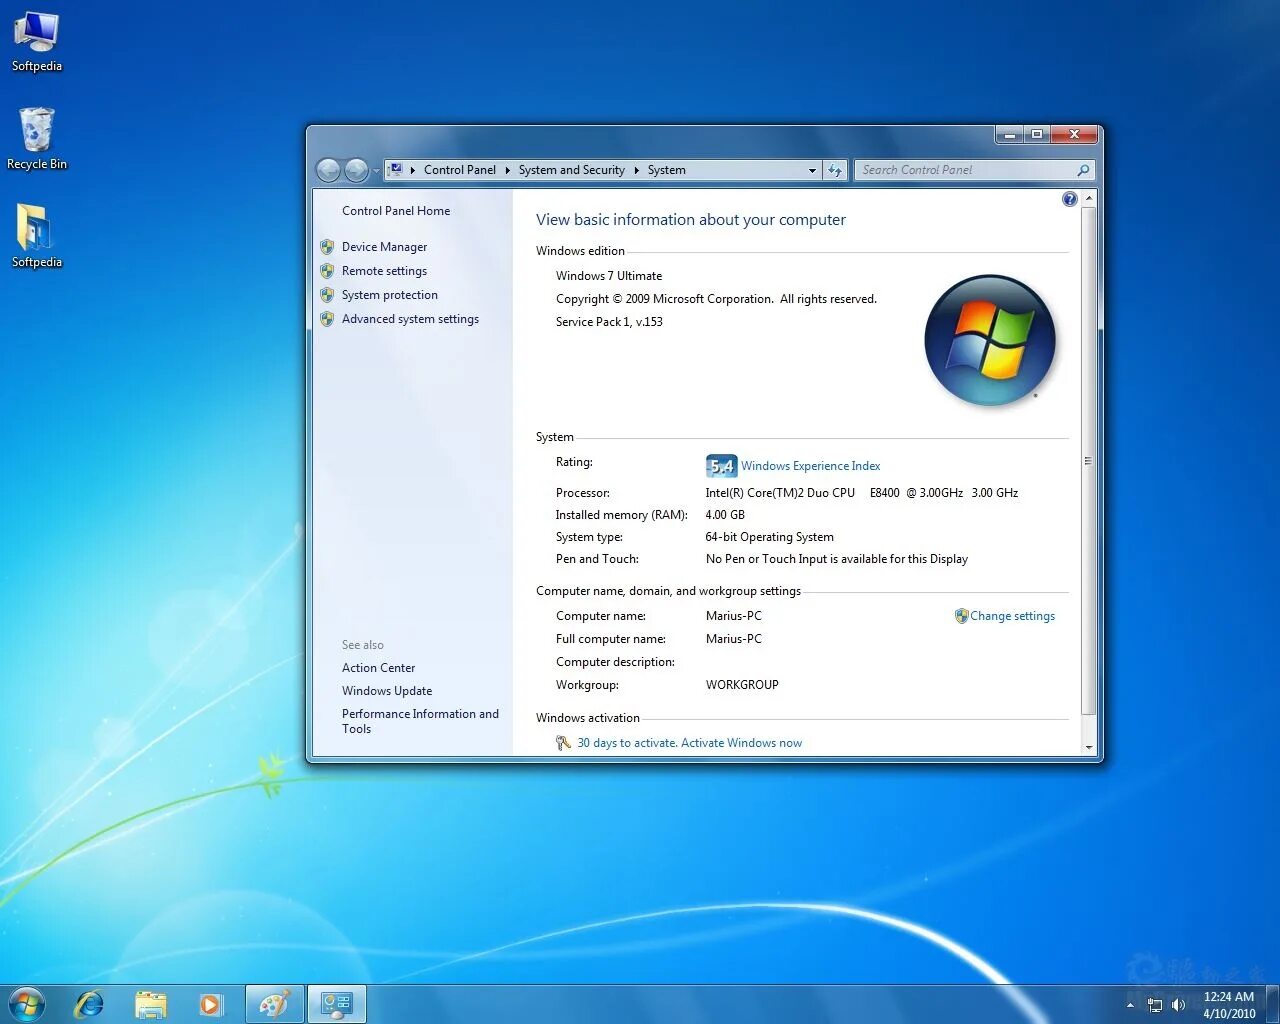1280x1024 pixels.
Task: Open the volume speaker tray icon
Action: tap(1179, 1005)
